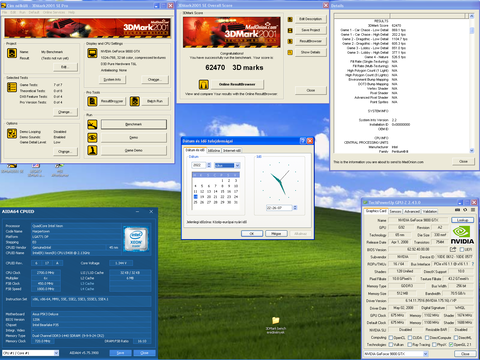Click Details window scrollbar down arrow
The width and height of the screenshot is (480, 360).
point(472,151)
